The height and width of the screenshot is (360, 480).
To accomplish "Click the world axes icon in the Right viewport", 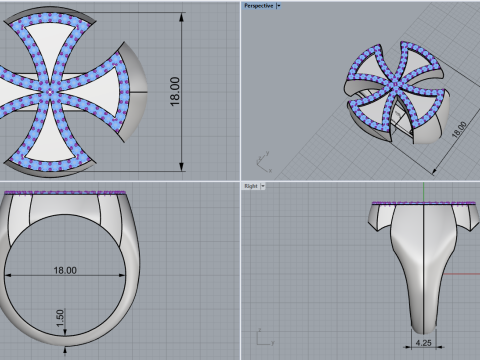I will click(265, 337).
